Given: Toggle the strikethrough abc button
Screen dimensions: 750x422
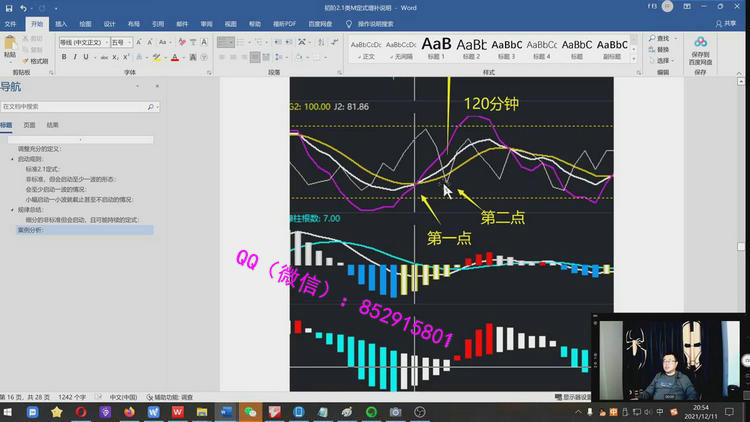Looking at the screenshot, I should (x=105, y=58).
